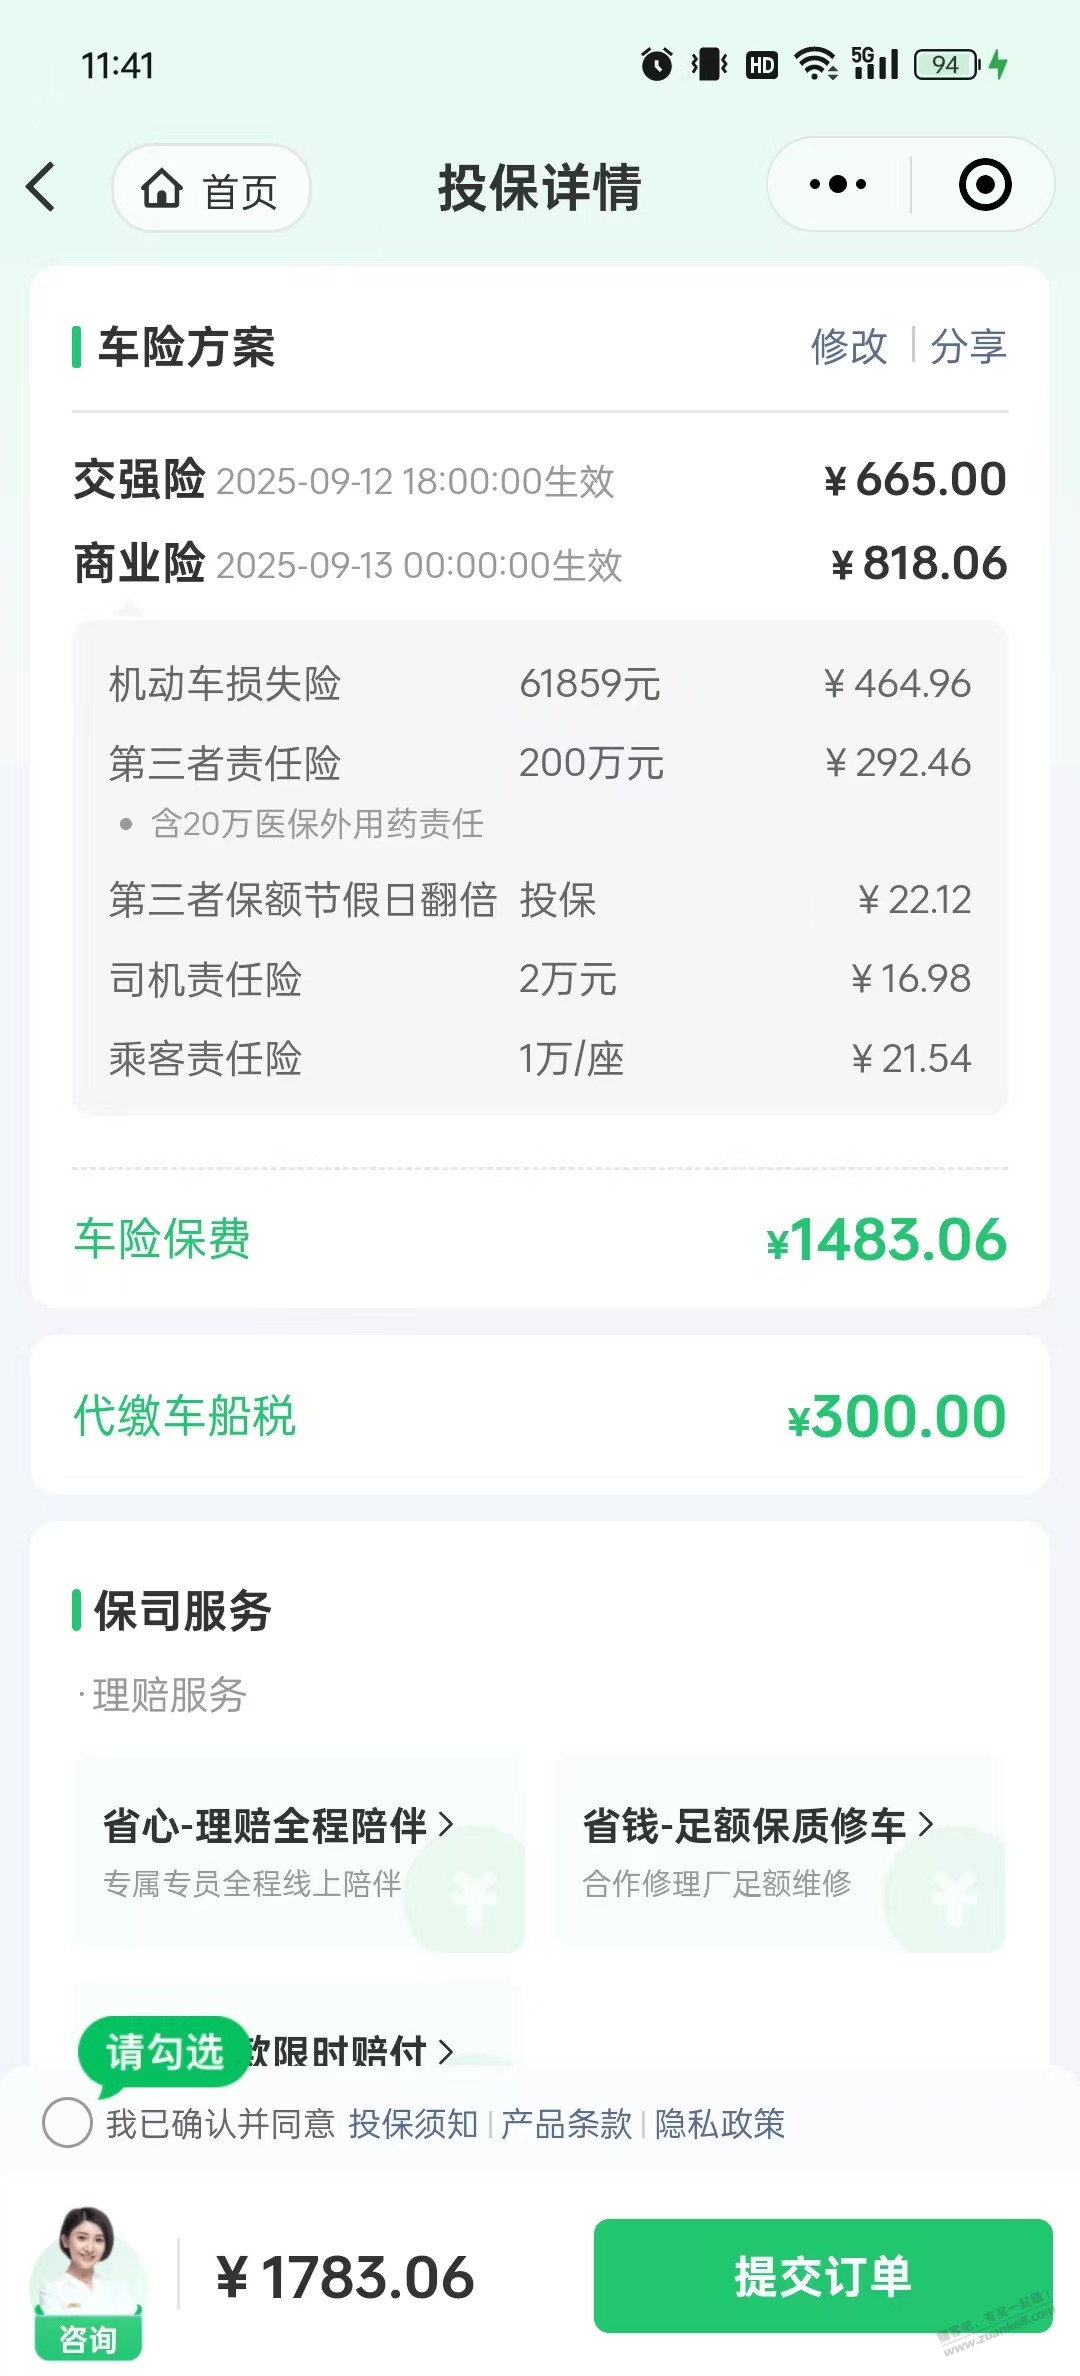Open the 产品条款 link

pos(566,2123)
